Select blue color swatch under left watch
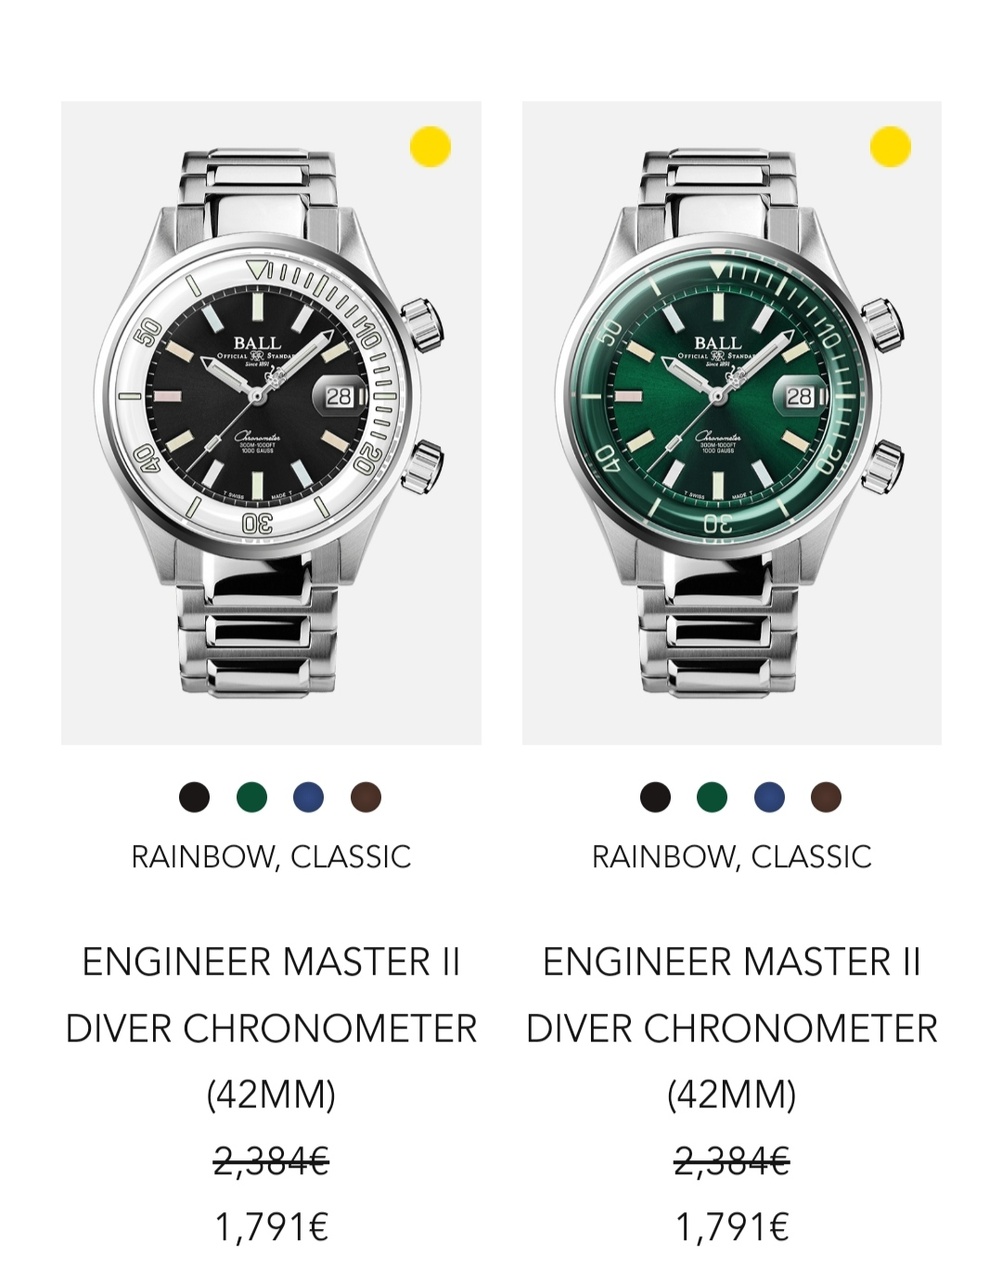Image resolution: width=1002 pixels, height=1280 pixels. click(309, 797)
